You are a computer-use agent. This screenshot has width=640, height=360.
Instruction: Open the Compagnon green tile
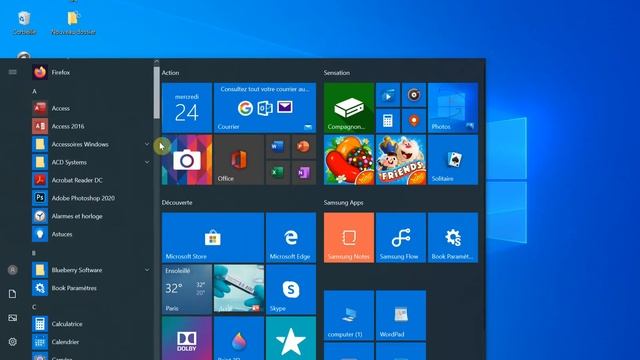pyautogui.click(x=349, y=108)
